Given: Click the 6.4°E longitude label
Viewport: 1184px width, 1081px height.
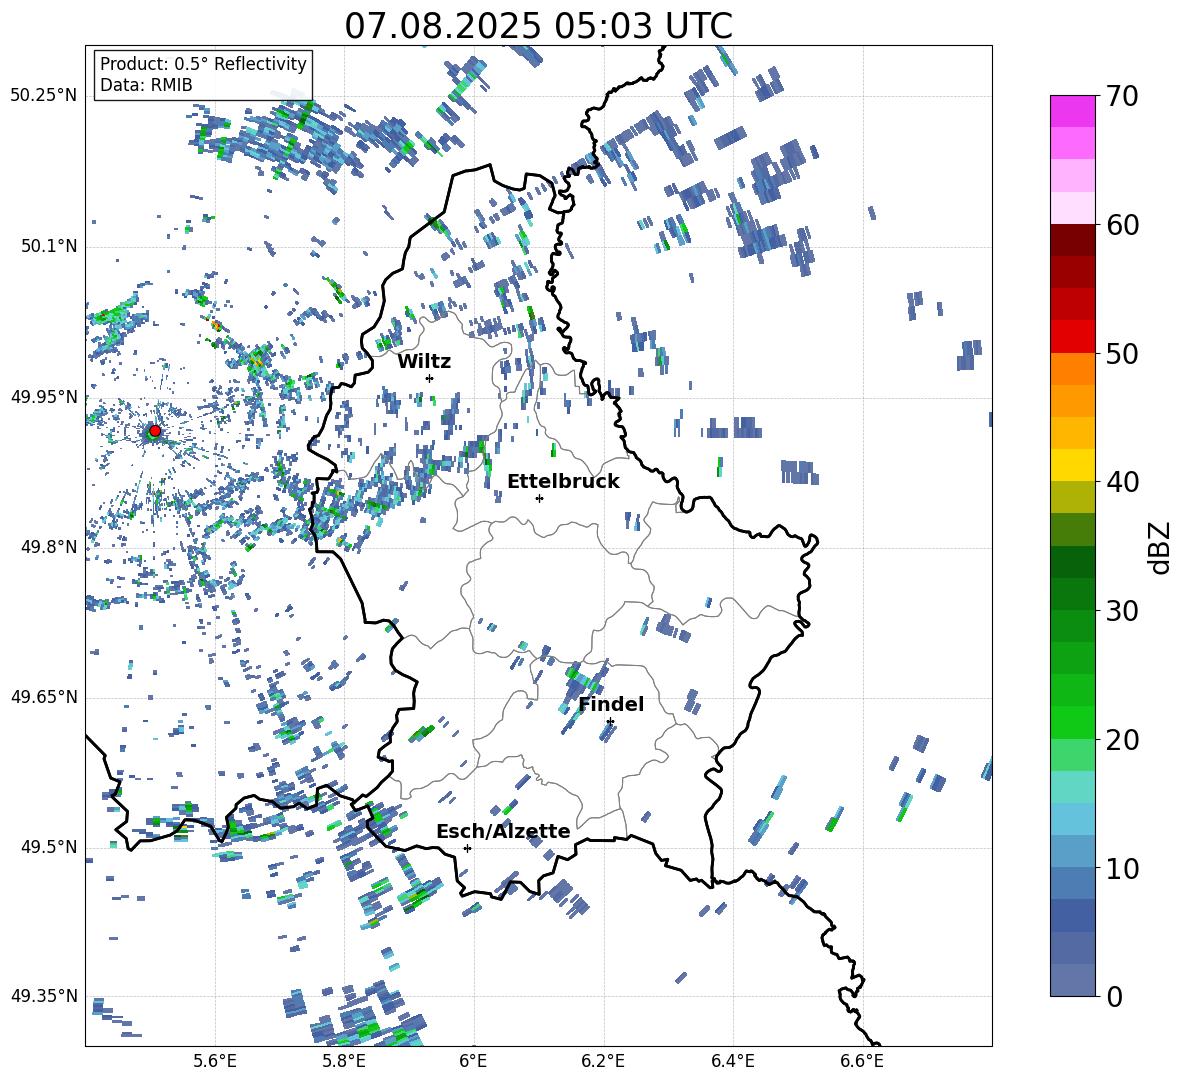Looking at the screenshot, I should [x=733, y=1061].
